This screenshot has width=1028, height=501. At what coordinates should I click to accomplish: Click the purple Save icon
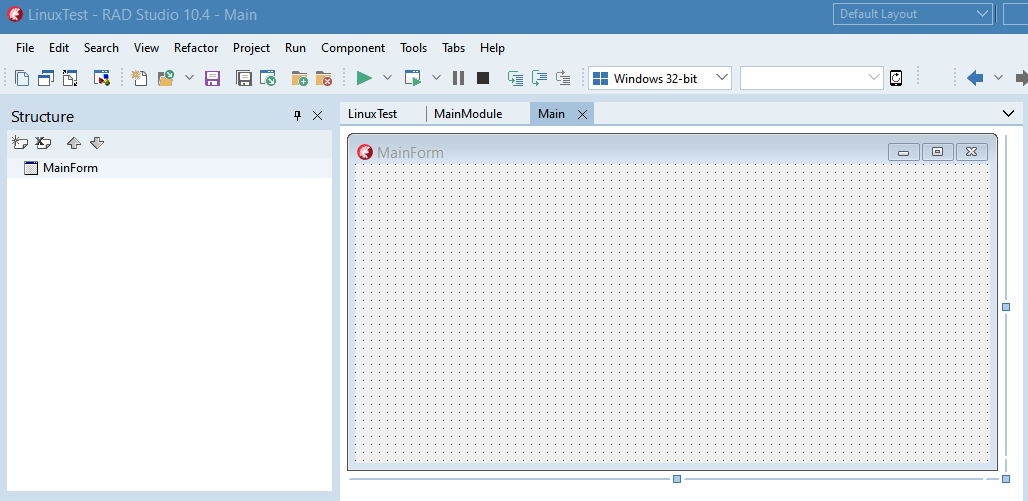pos(212,78)
